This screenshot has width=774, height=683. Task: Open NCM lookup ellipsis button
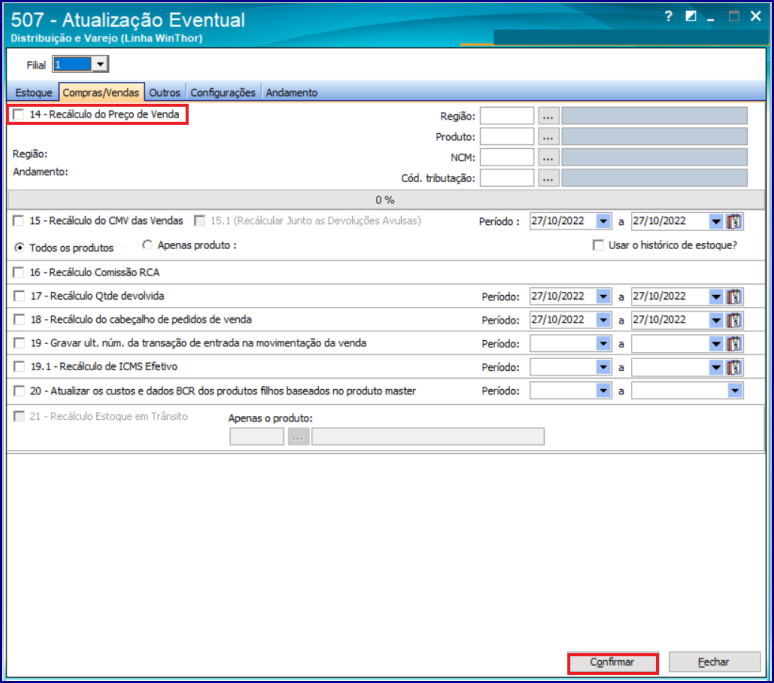pyautogui.click(x=548, y=157)
